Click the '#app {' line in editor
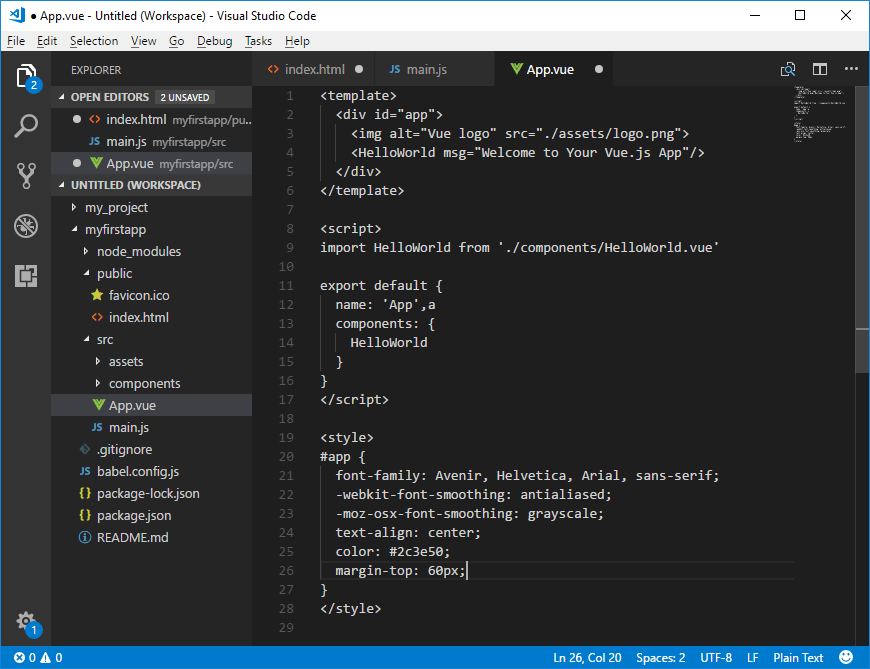Image resolution: width=870 pixels, height=669 pixels. click(342, 457)
